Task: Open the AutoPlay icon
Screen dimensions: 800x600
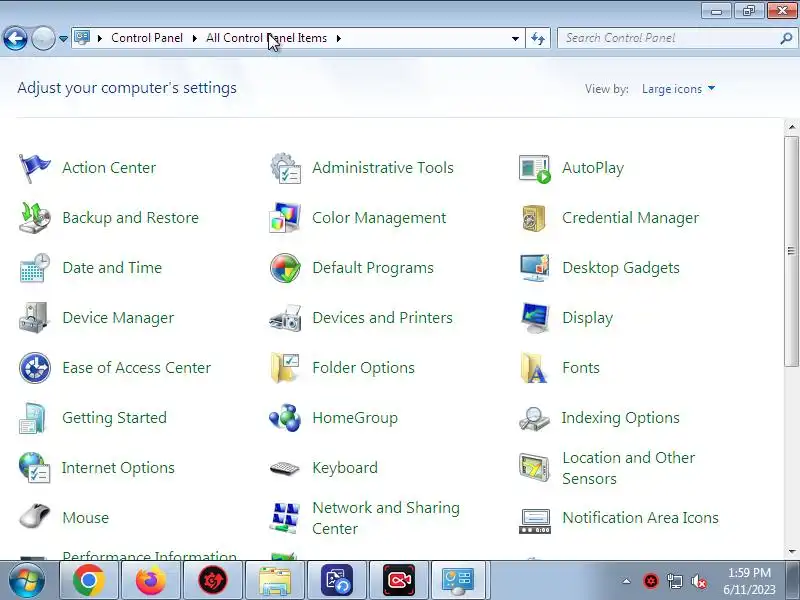Action: (535, 168)
